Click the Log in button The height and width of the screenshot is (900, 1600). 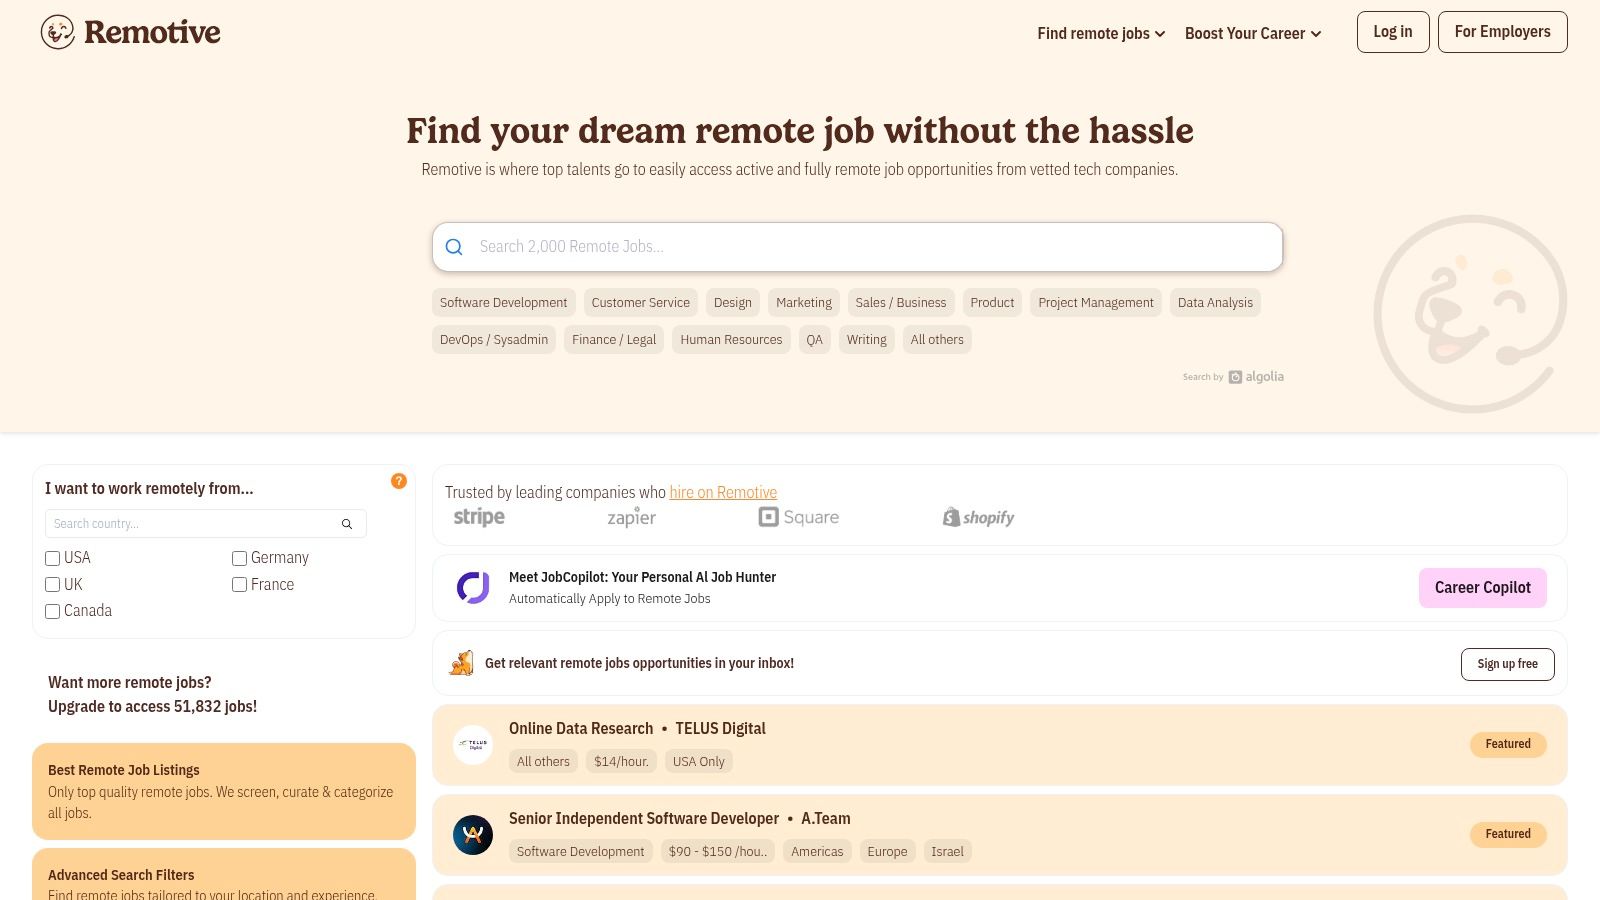click(1393, 32)
